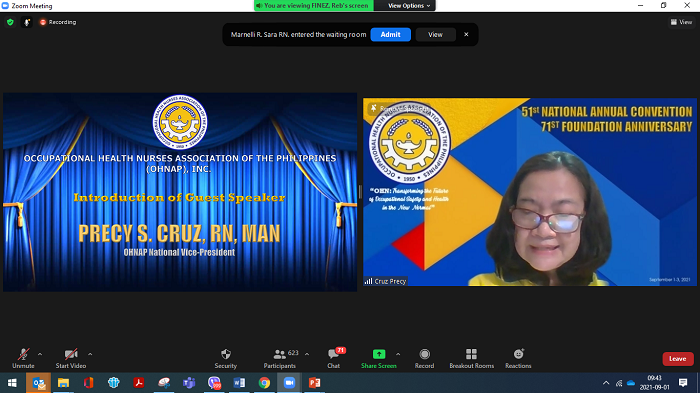Click the green Share Screen button

379,359
